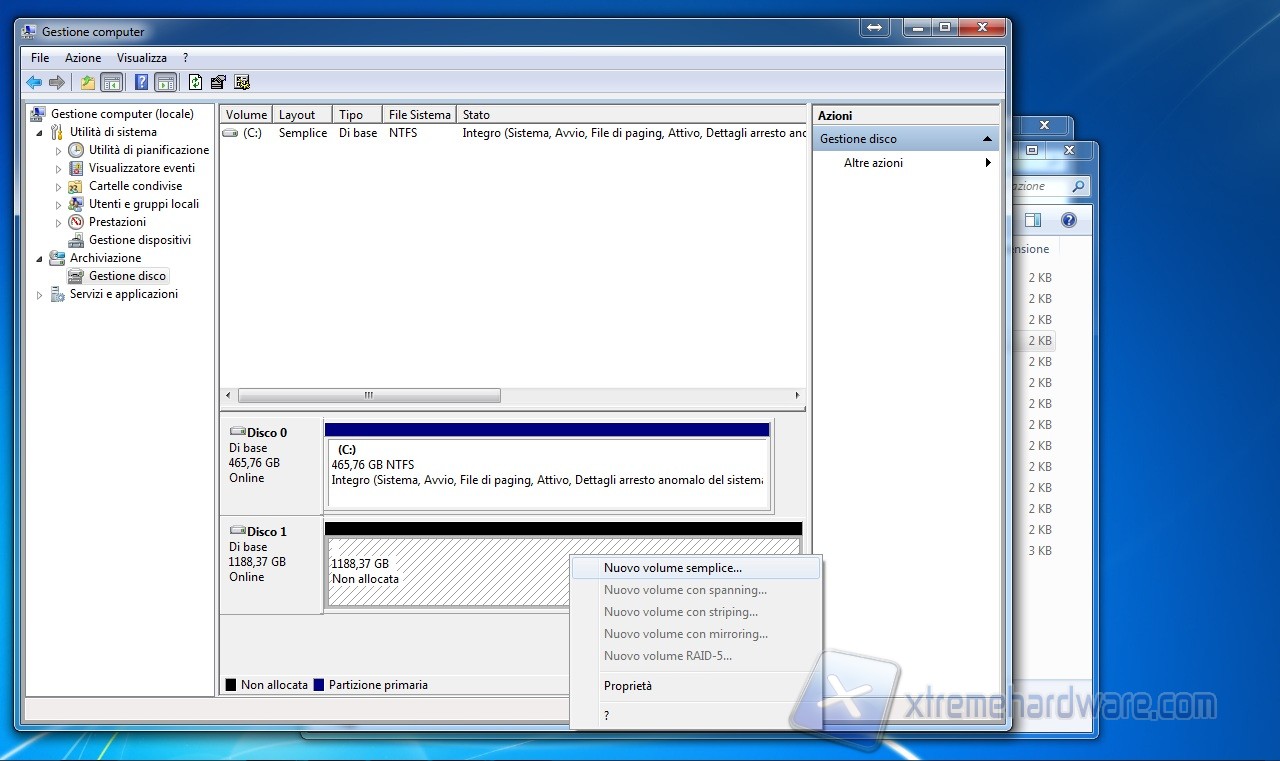Toggle the show/hide action pane icon
Screen dimensions: 1280x761
165,83
